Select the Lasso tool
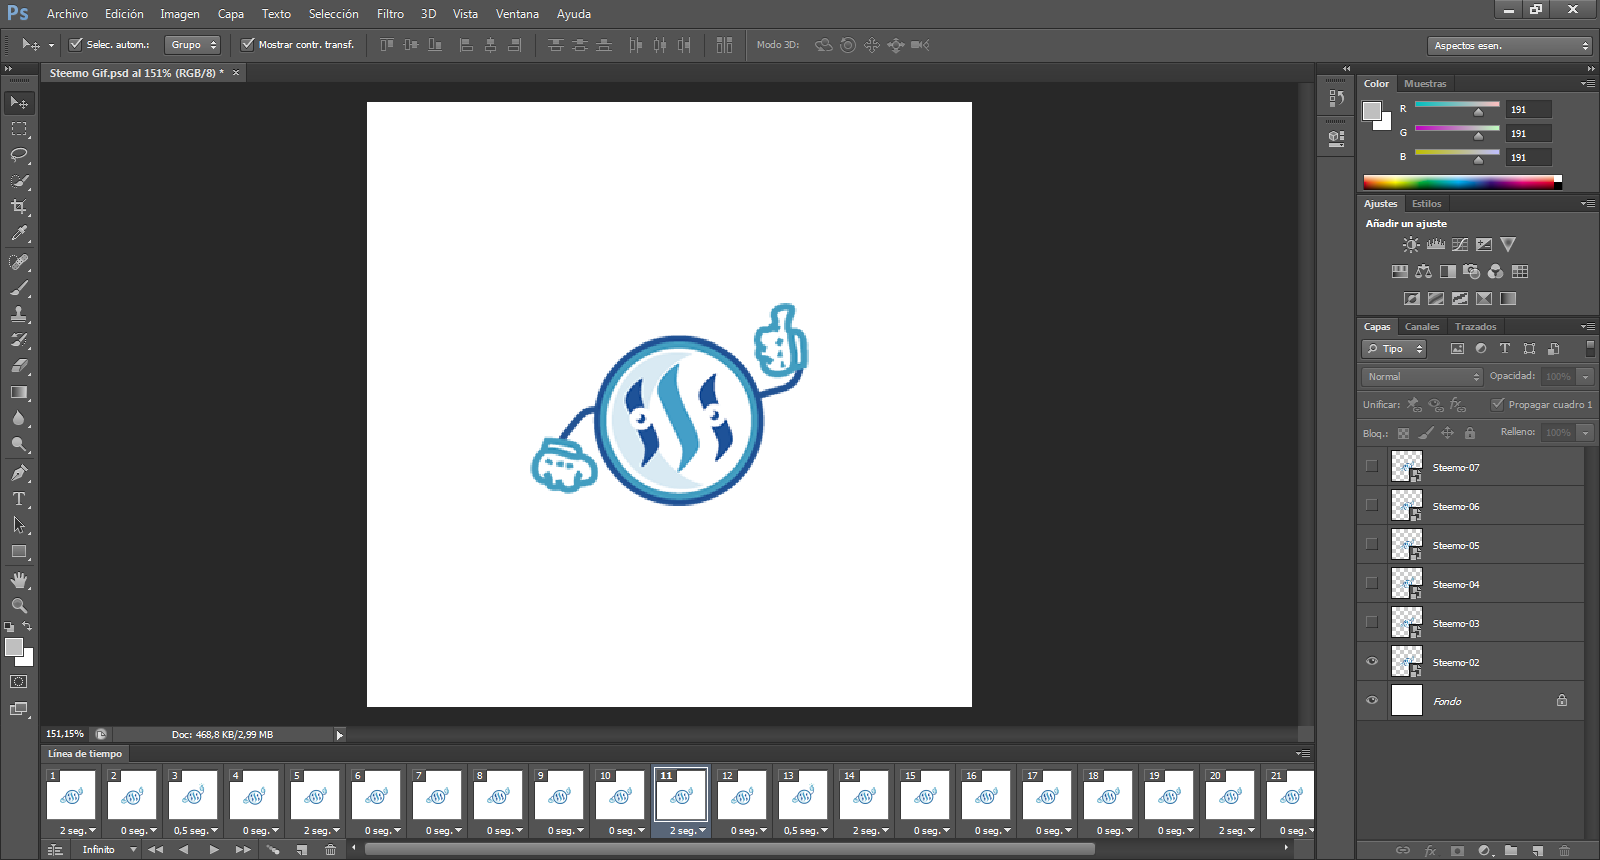The width and height of the screenshot is (1600, 860). coord(19,155)
